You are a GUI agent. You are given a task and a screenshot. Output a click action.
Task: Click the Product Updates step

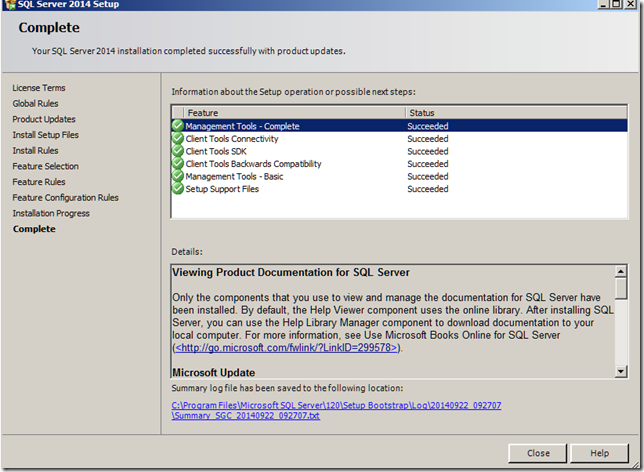[x=44, y=119]
